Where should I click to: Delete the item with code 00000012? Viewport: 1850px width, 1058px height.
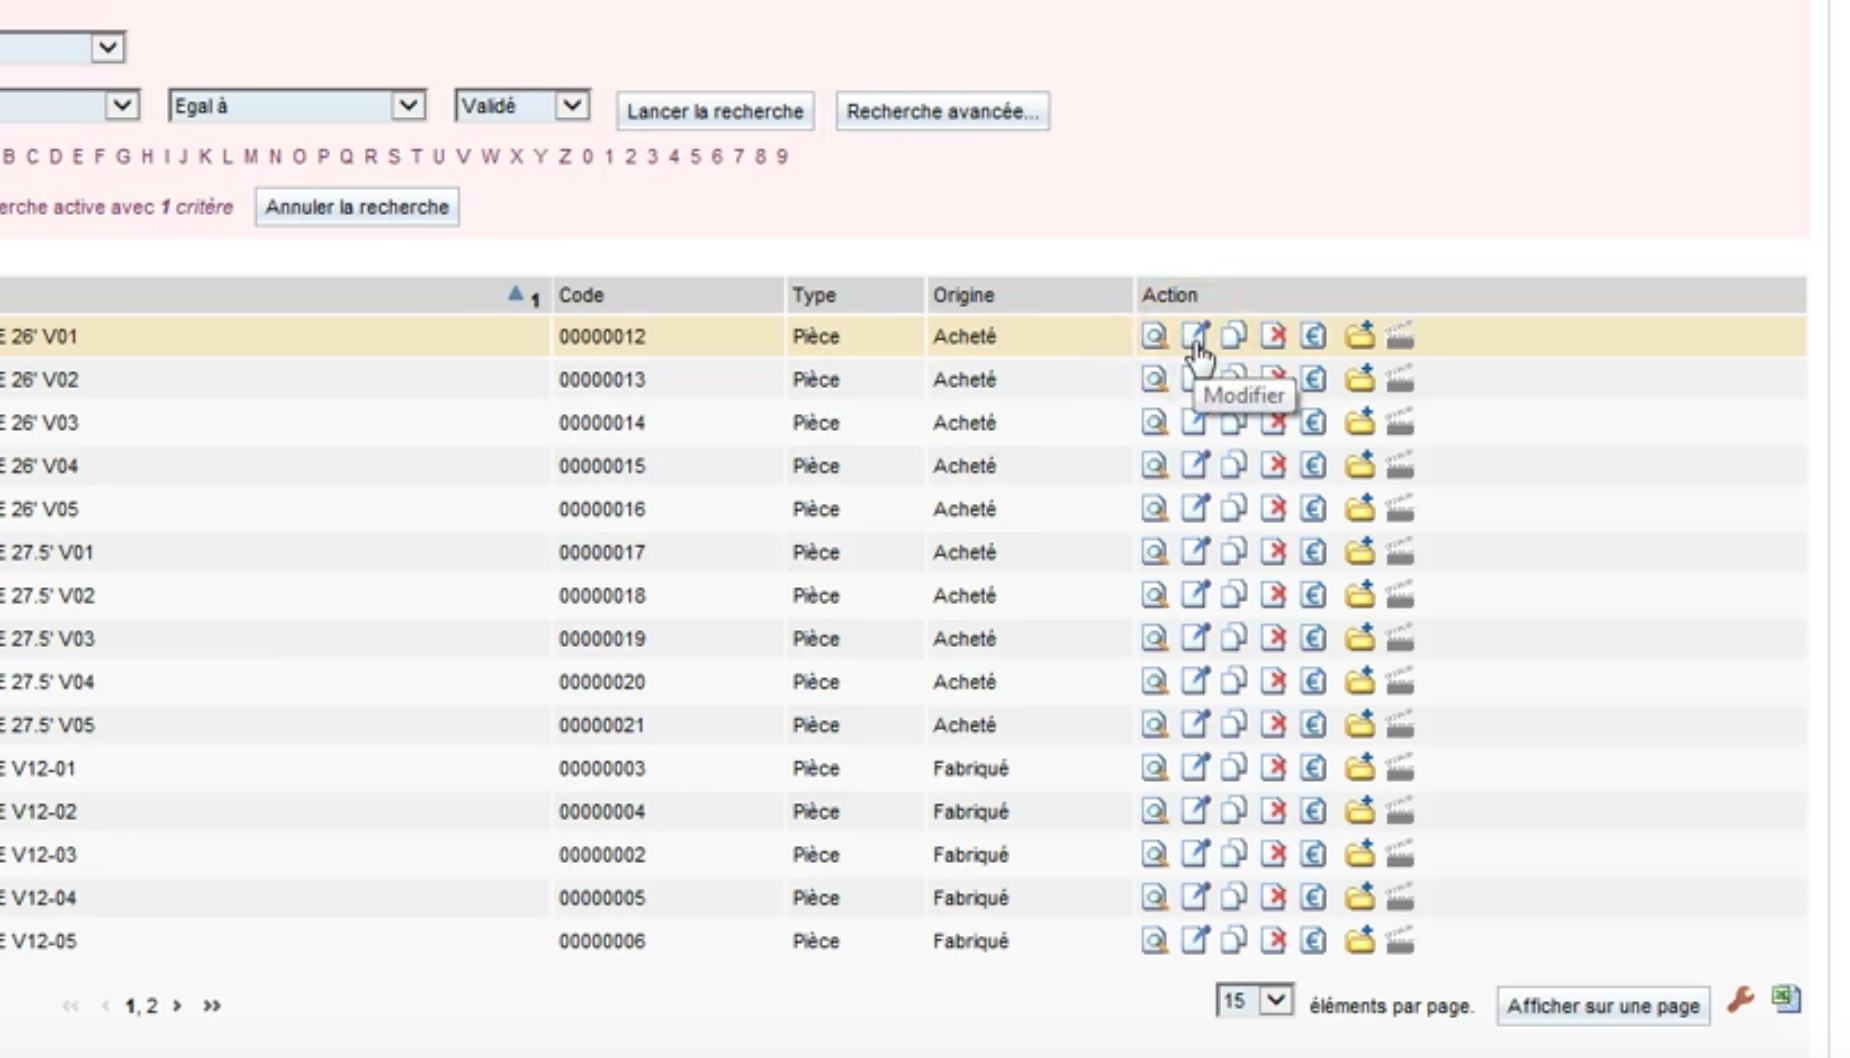point(1273,336)
